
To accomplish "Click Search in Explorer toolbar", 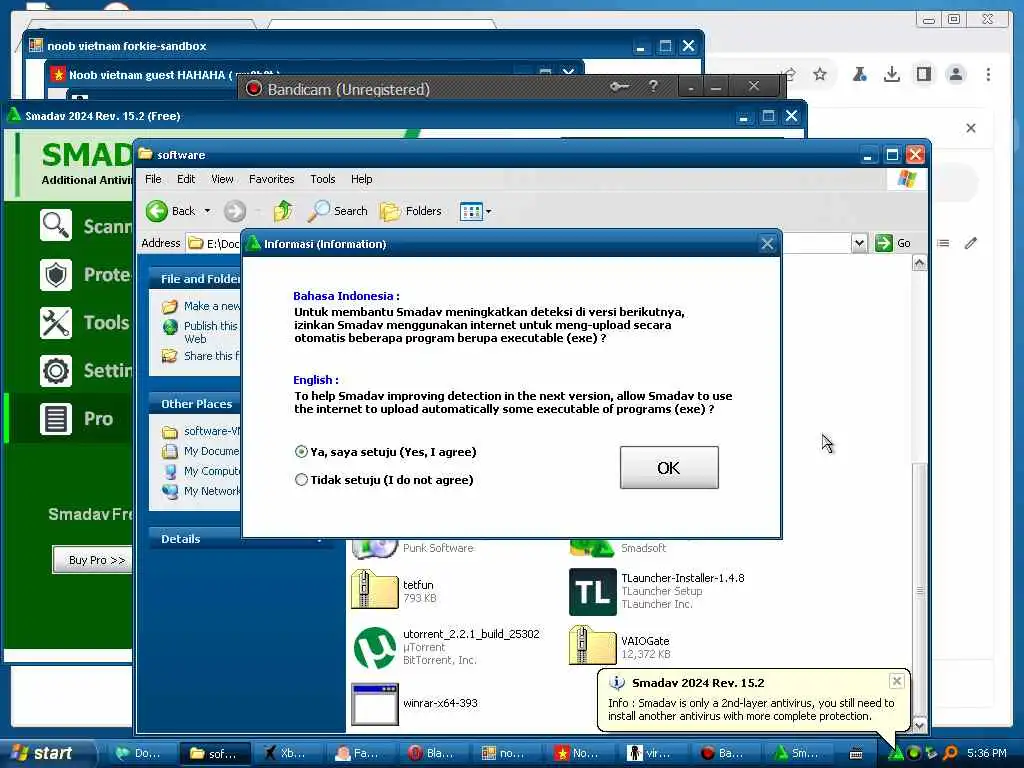I will click(338, 211).
